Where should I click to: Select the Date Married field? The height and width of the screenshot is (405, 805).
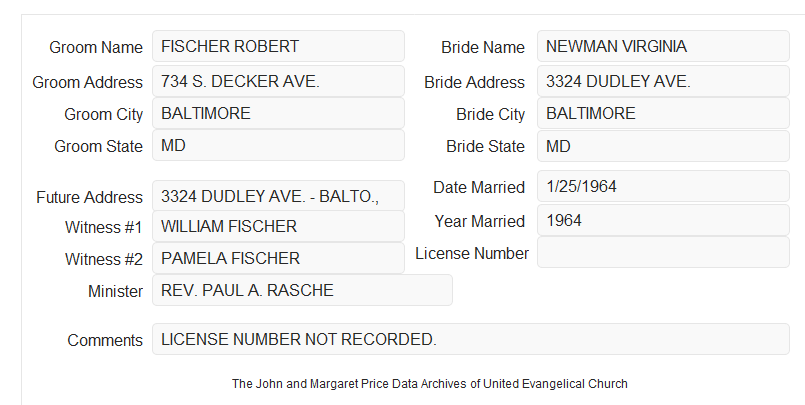coord(663,186)
